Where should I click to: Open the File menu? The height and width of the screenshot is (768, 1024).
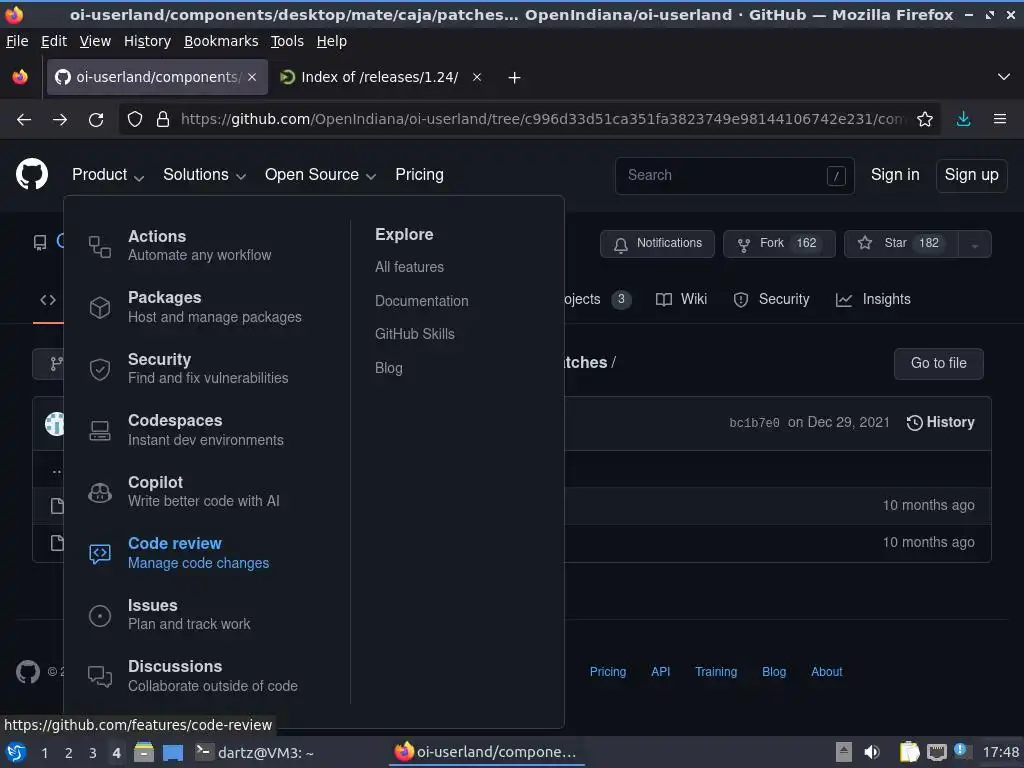click(17, 41)
